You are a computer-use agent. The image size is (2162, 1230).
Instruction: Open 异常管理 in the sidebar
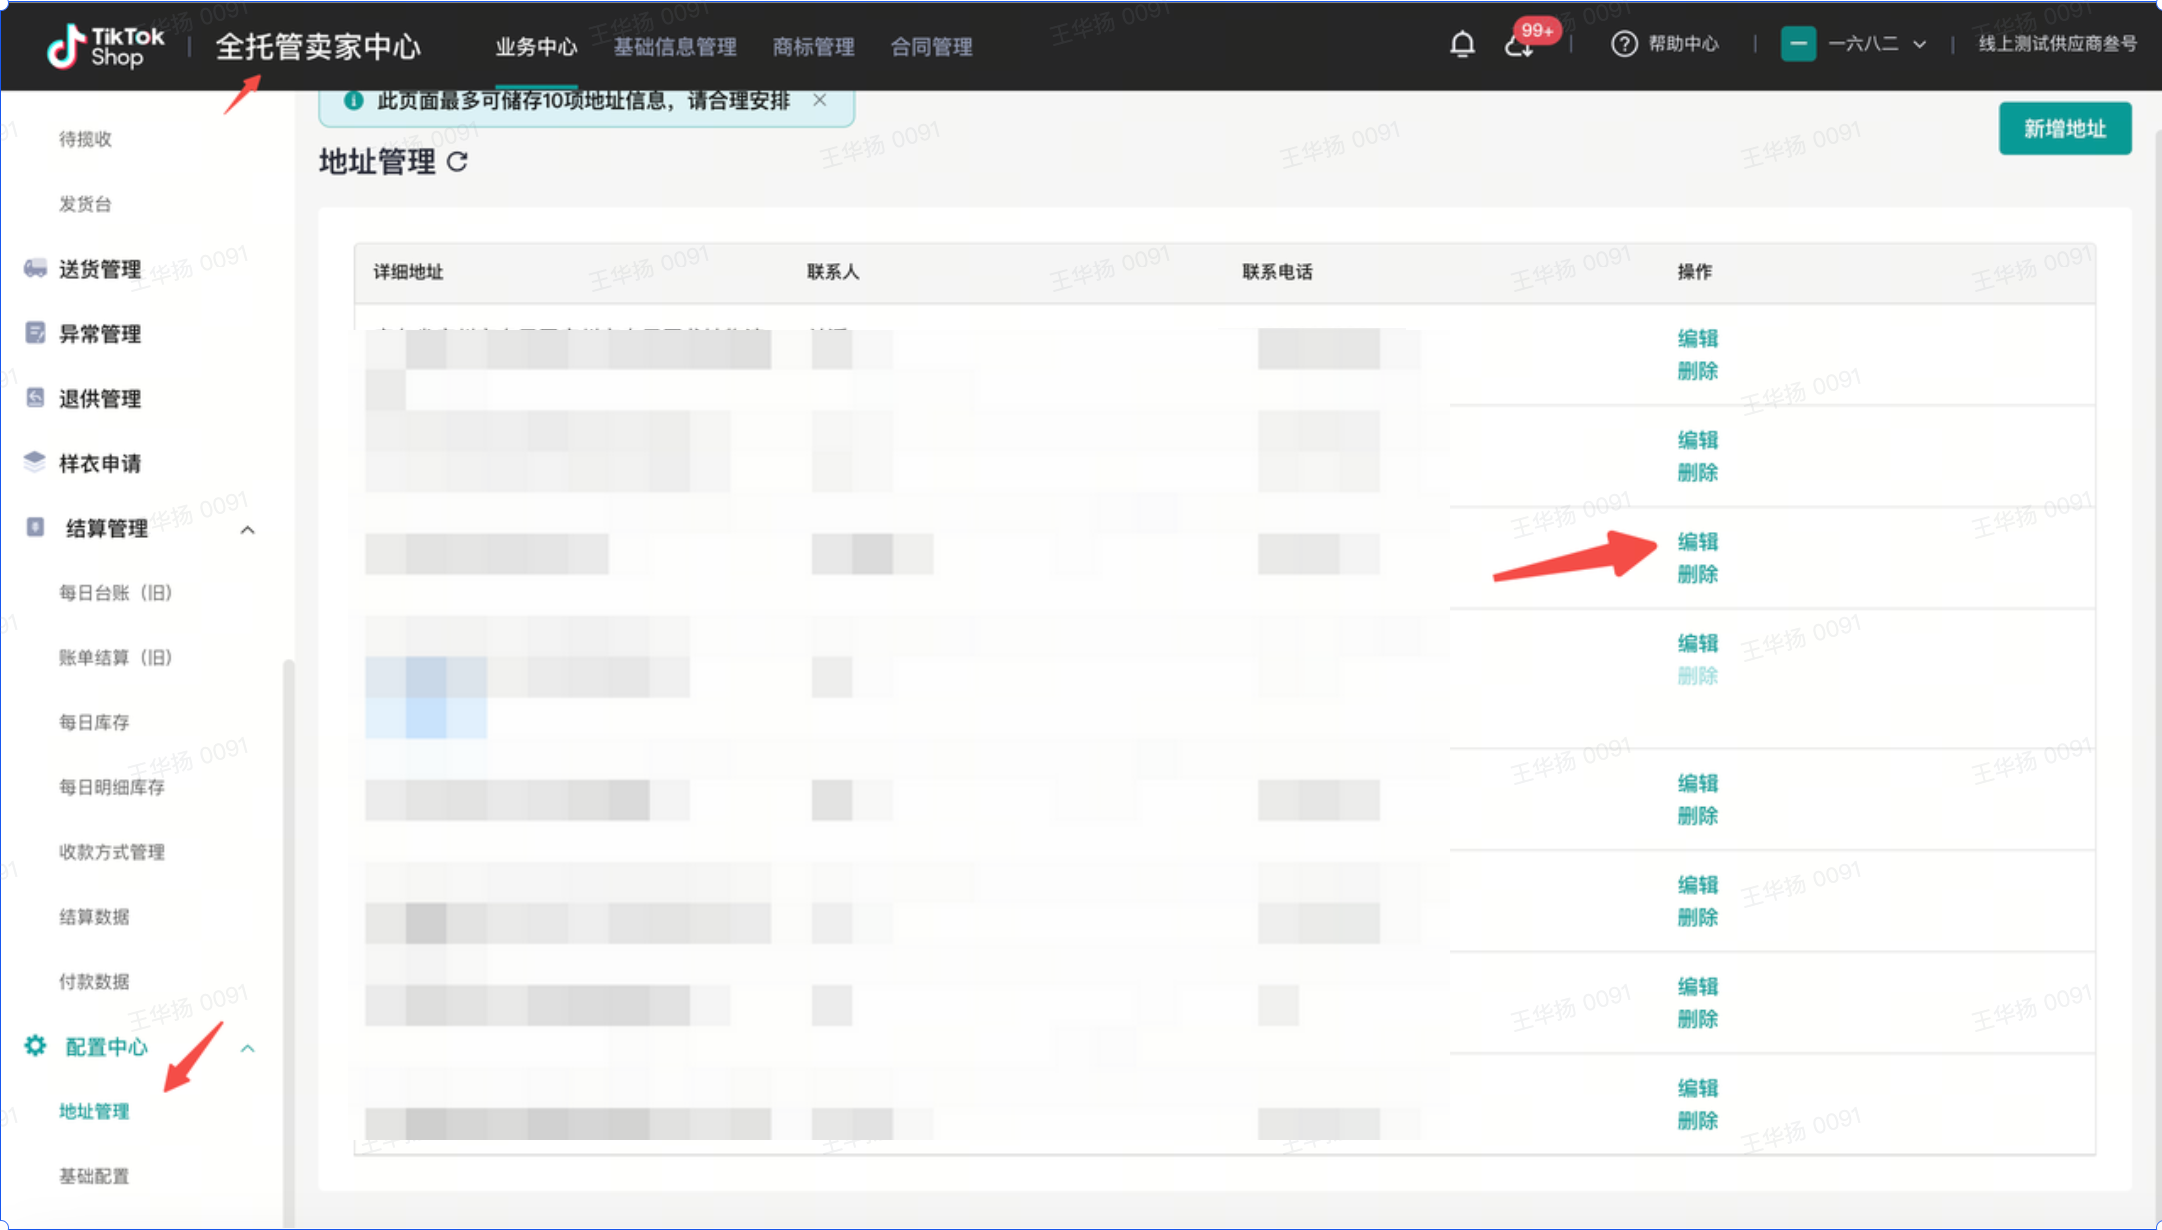(x=100, y=334)
